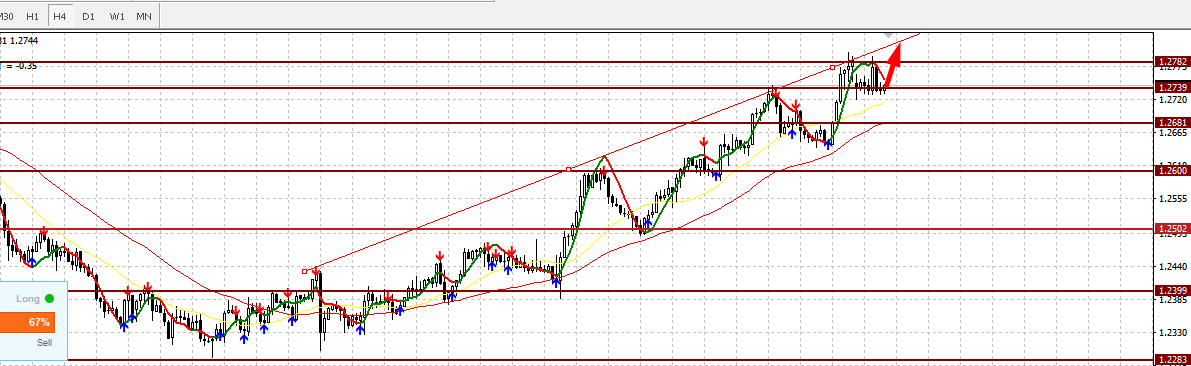Switch chart to H1 timeframe
1191x366 pixels.
coord(33,16)
